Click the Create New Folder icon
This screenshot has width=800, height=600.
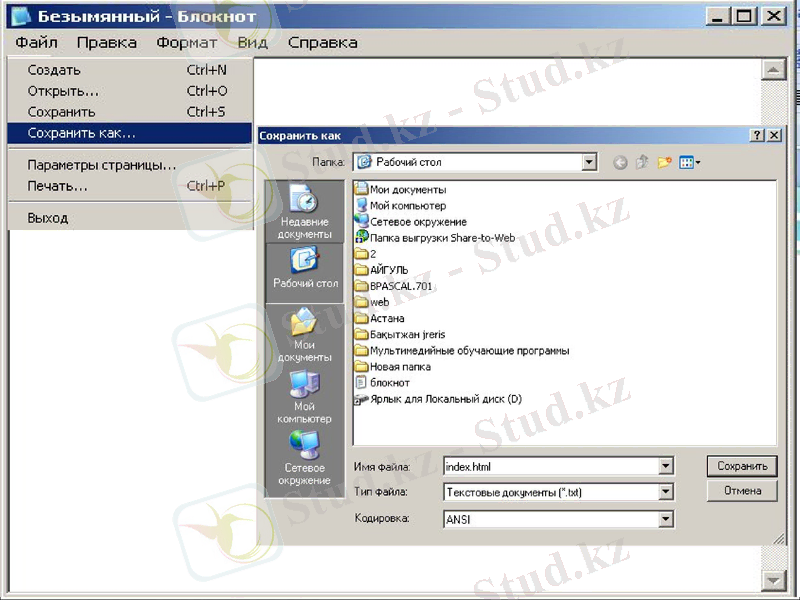(665, 162)
